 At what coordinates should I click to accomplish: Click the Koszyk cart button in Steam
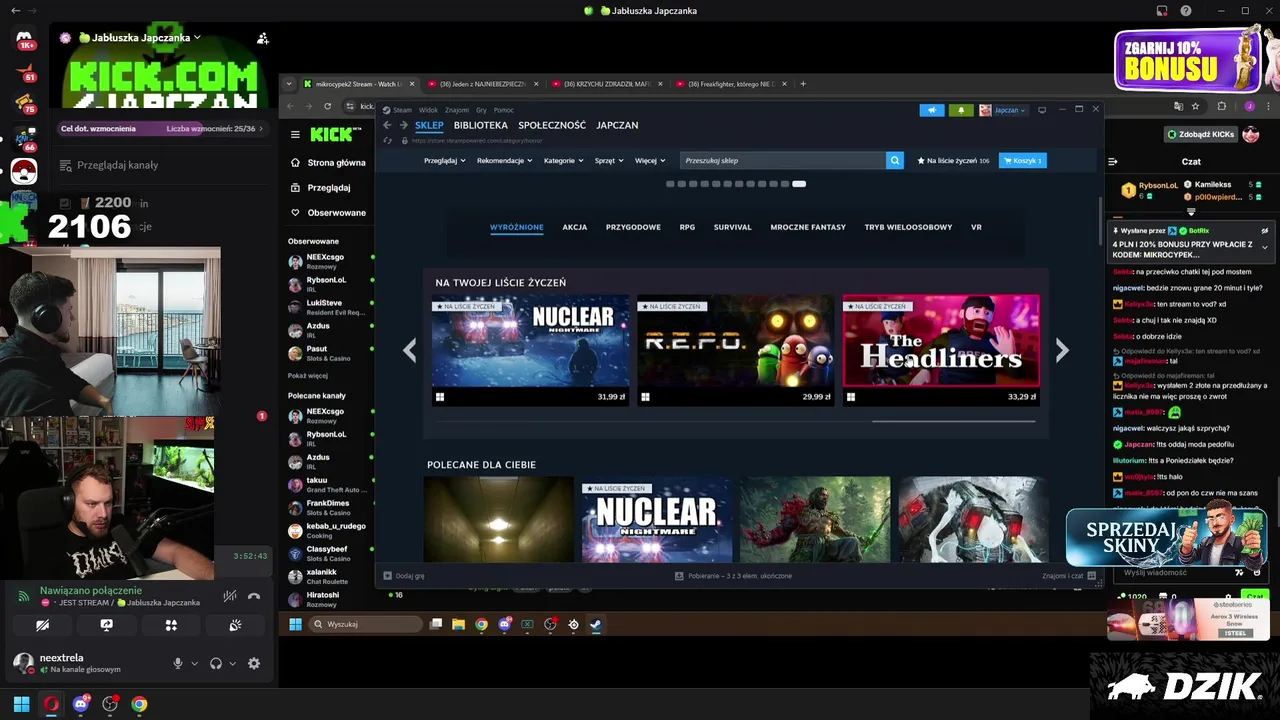point(1022,160)
